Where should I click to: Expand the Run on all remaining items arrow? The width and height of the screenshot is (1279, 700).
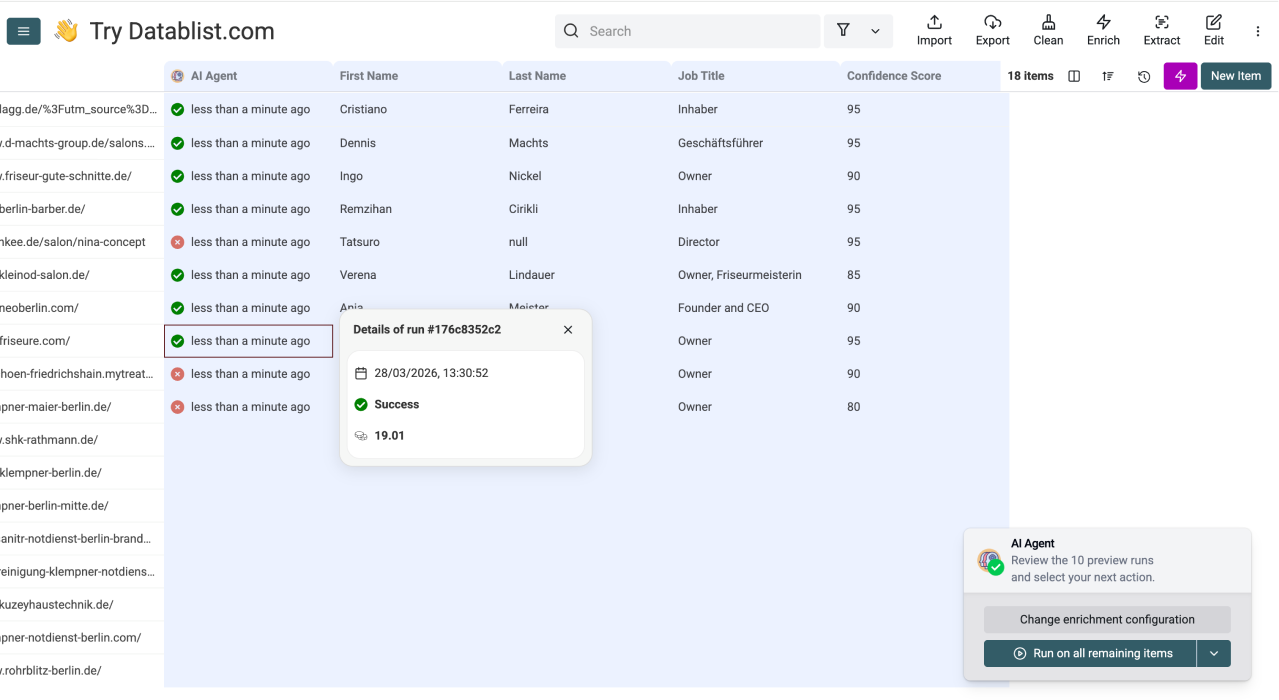point(1213,653)
